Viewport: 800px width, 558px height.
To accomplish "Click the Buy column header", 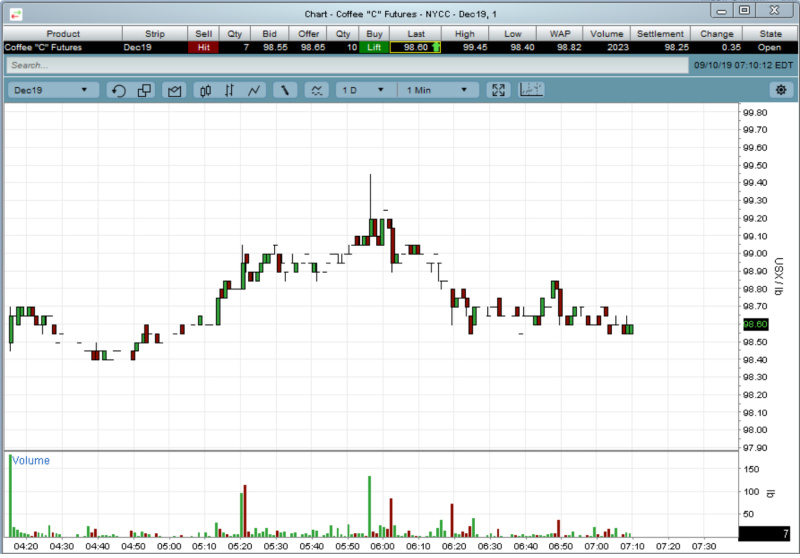I will coord(374,34).
